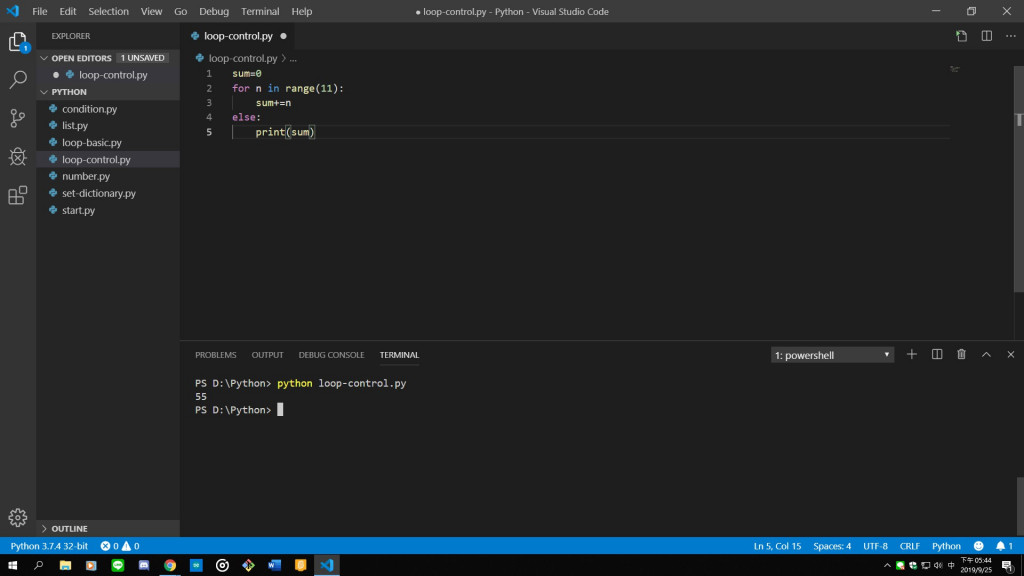Select loop-control.py under Open Editors
1024x576 pixels.
(x=108, y=74)
